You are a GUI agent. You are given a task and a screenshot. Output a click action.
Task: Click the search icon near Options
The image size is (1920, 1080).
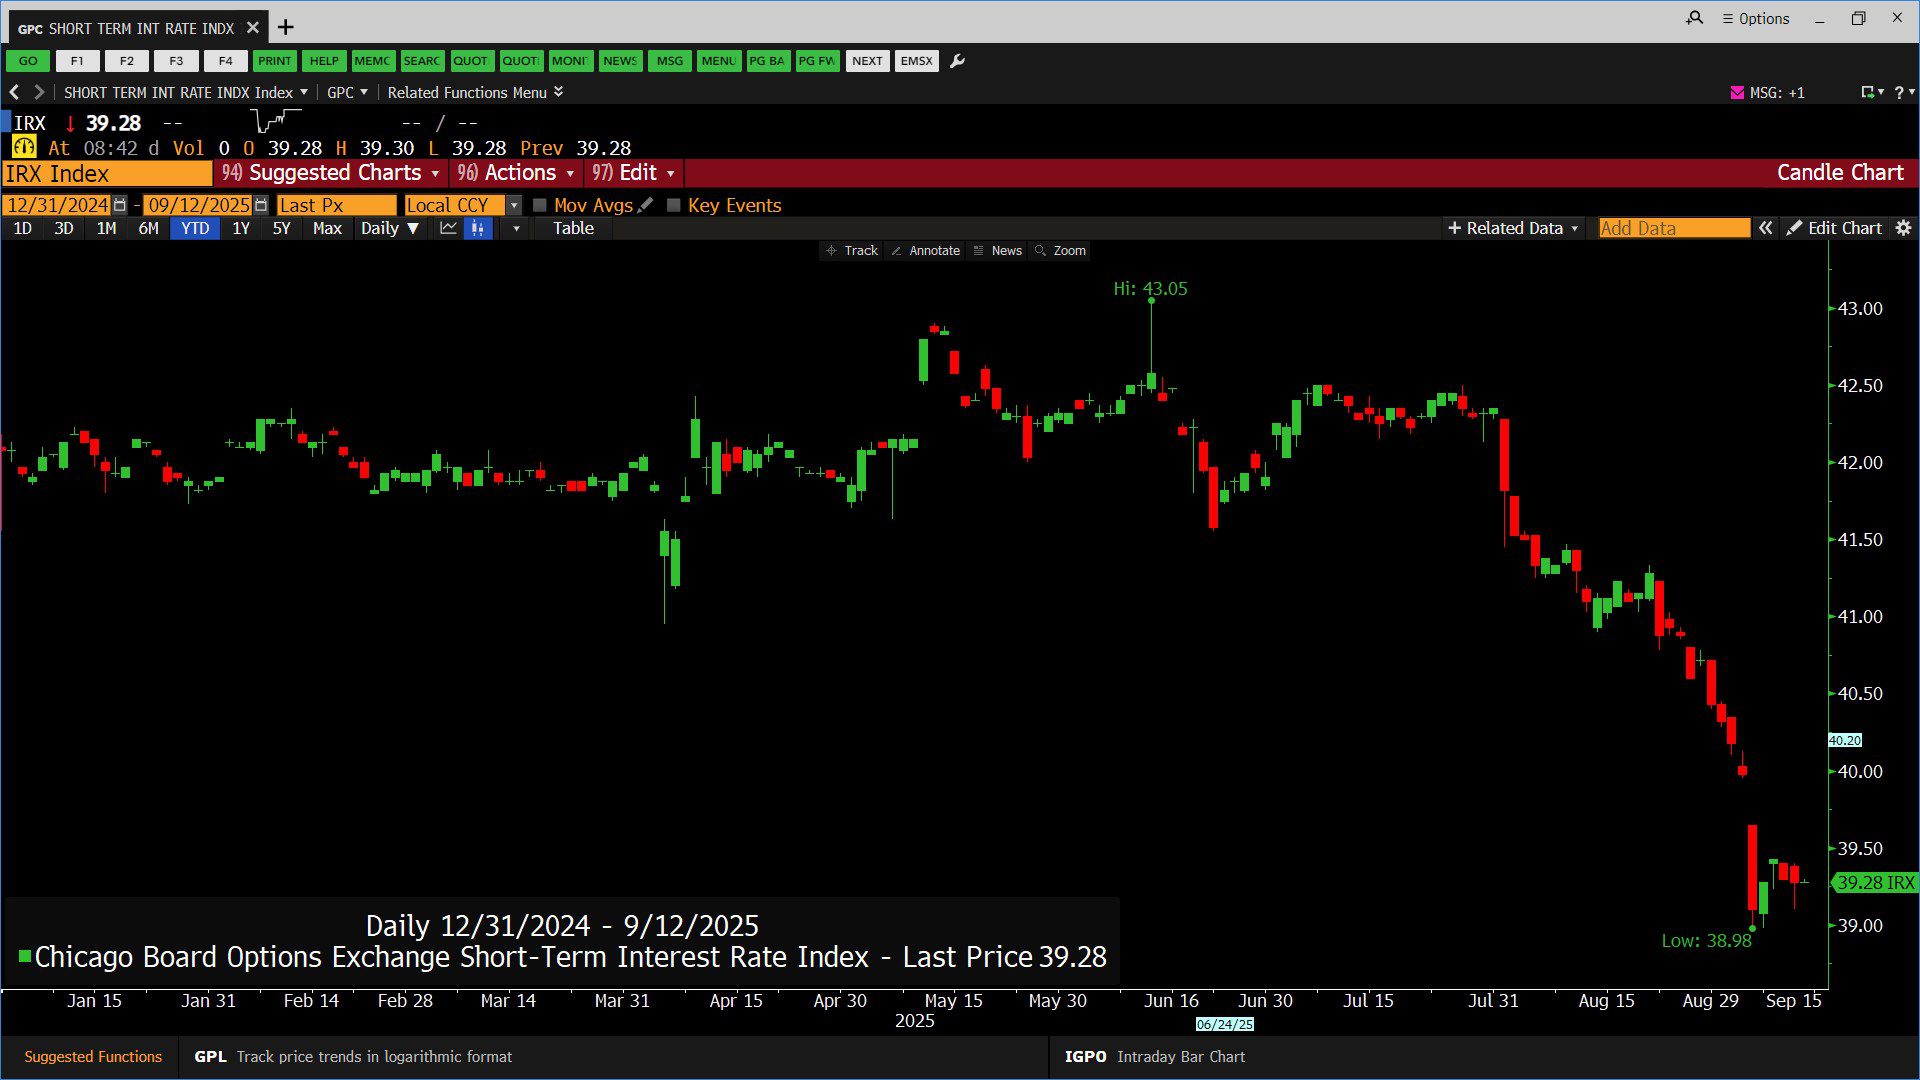pos(1694,18)
